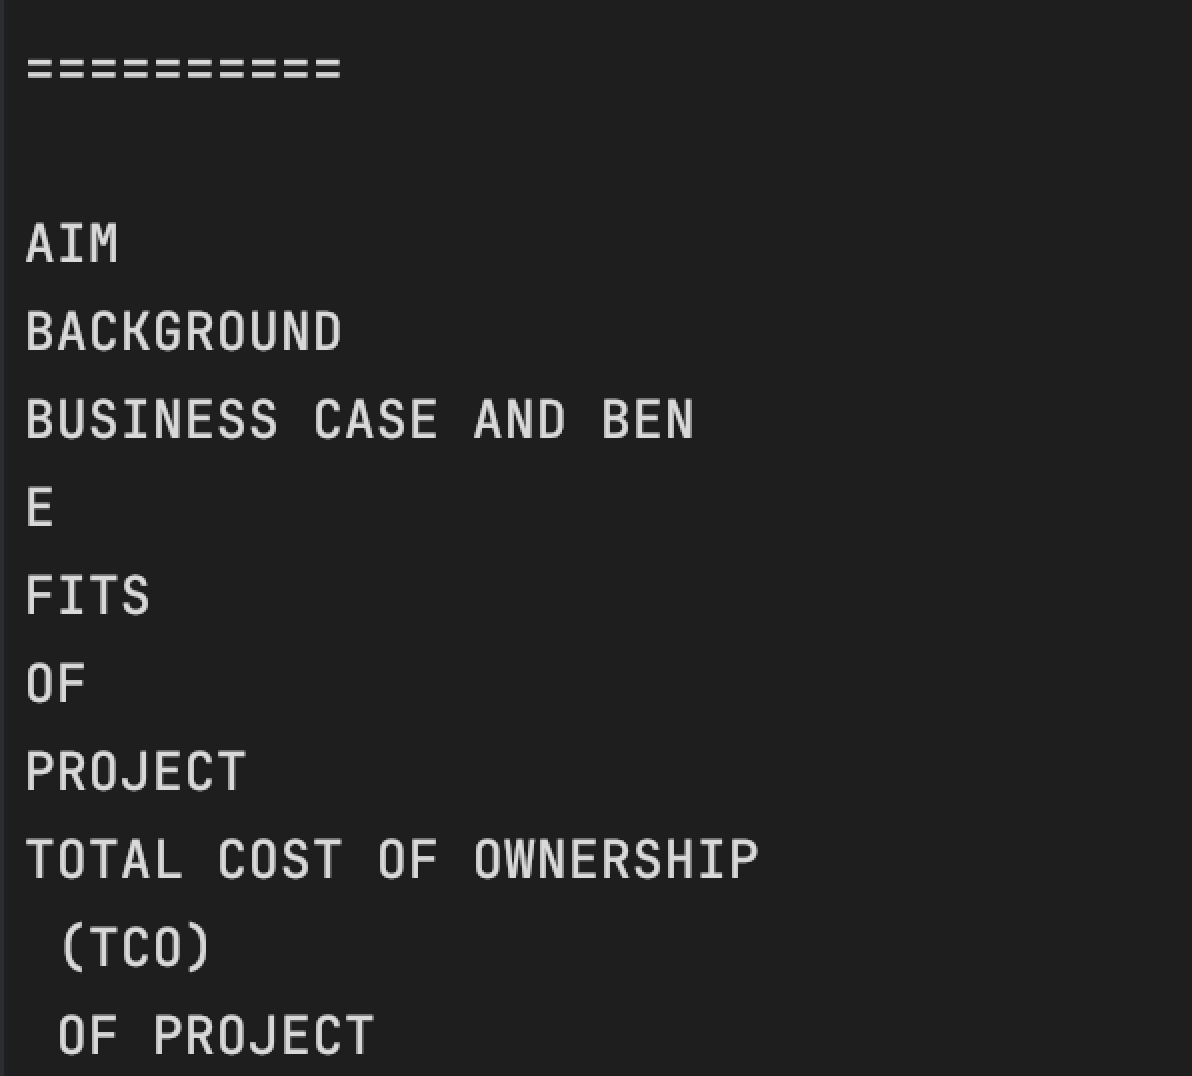Click the word BUSINESS

(x=152, y=420)
